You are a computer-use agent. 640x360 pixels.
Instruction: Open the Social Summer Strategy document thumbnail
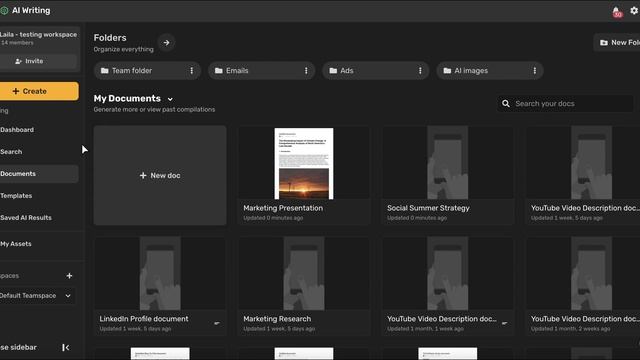(448, 162)
